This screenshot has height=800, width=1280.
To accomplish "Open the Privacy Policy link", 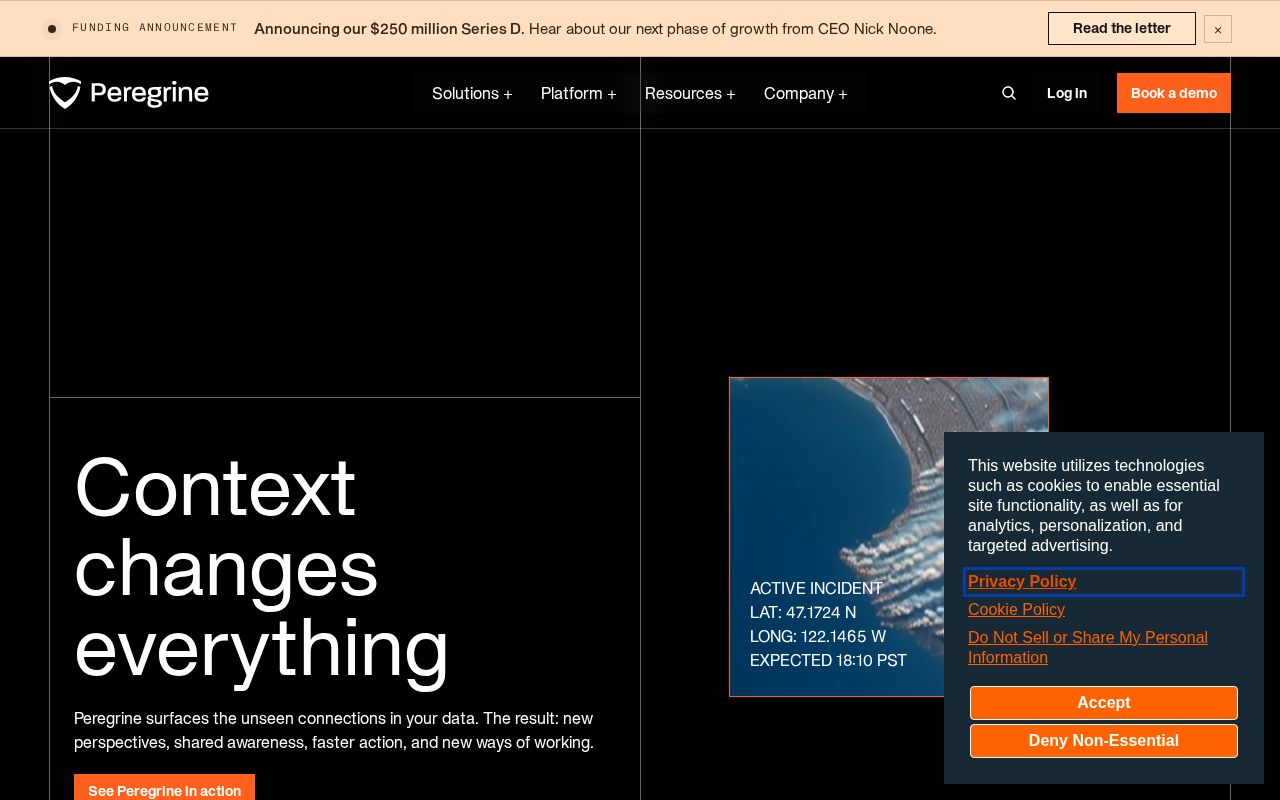I will pos(1022,581).
